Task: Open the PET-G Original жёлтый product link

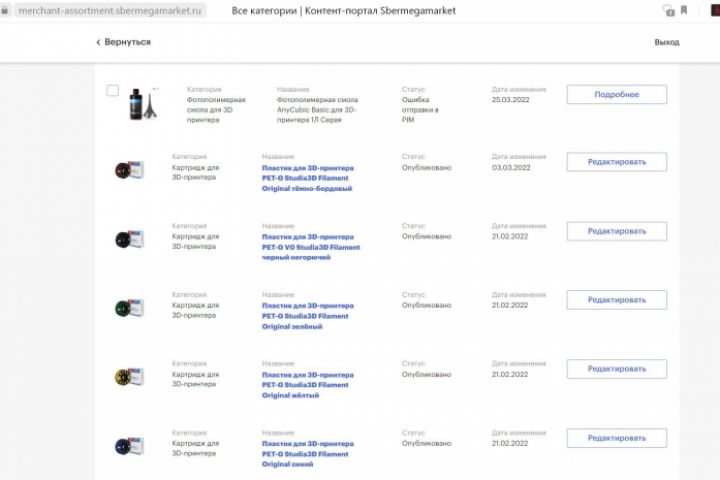Action: point(308,385)
